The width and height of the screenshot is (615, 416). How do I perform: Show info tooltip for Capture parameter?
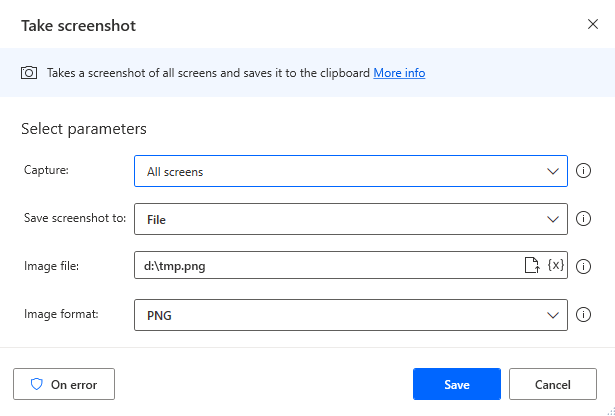[x=585, y=171]
